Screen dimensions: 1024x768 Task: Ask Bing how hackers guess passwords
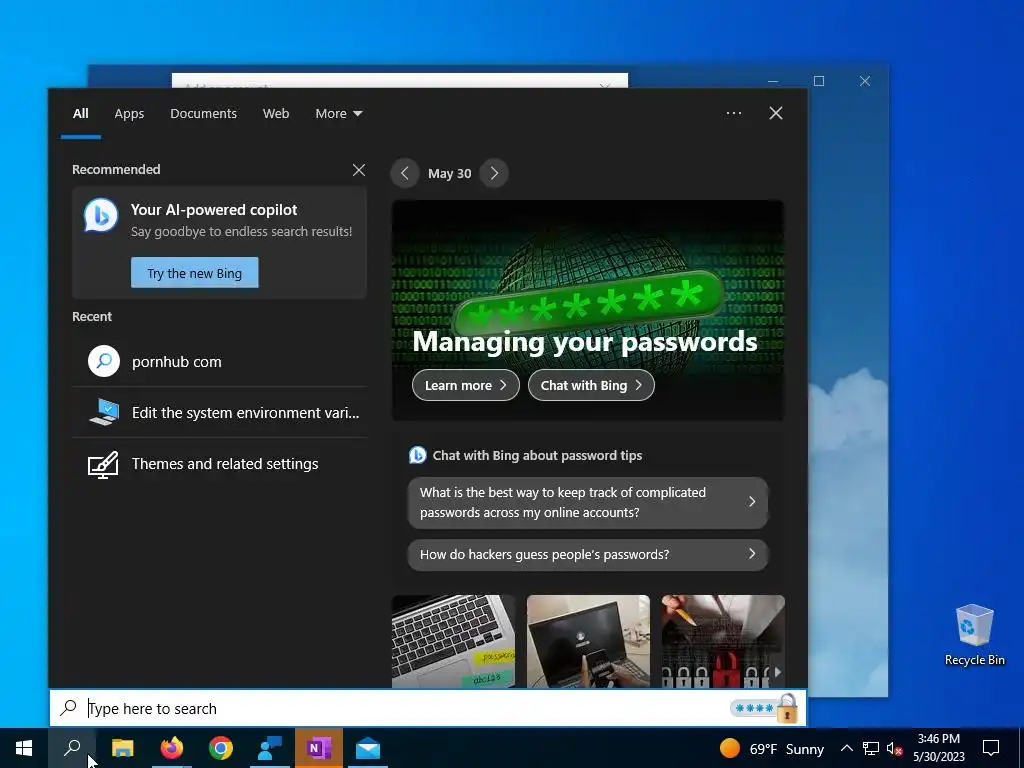click(588, 554)
